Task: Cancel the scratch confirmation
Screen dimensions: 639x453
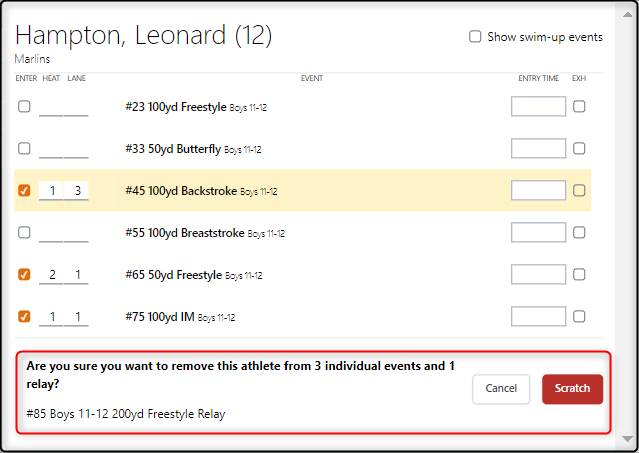Action: point(501,389)
